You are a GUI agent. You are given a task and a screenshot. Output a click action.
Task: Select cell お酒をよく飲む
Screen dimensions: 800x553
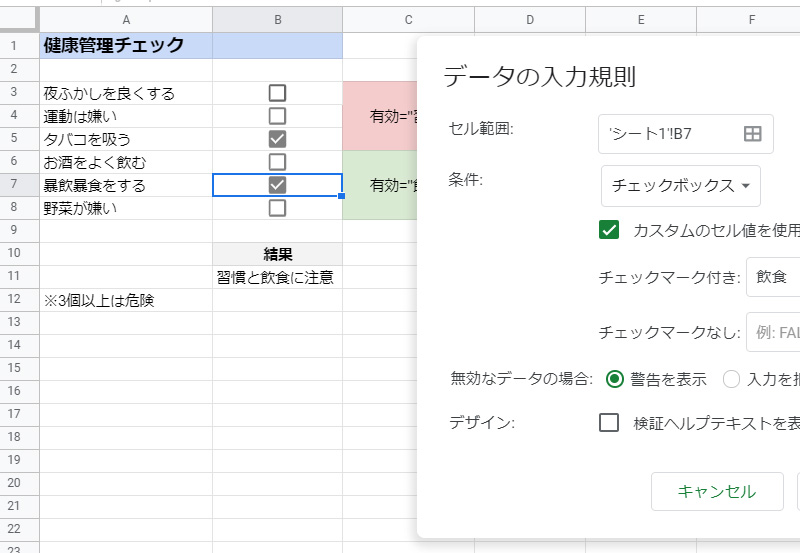[126, 162]
